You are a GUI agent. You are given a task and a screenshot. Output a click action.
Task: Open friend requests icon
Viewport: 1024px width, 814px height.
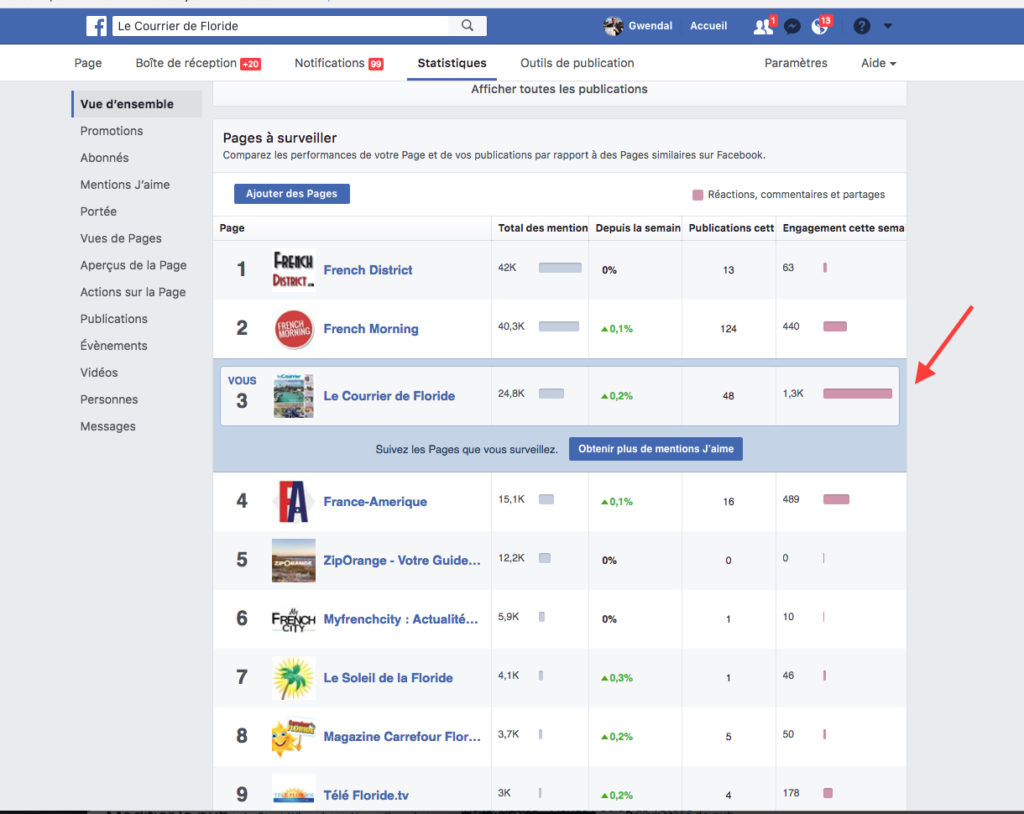[763, 26]
